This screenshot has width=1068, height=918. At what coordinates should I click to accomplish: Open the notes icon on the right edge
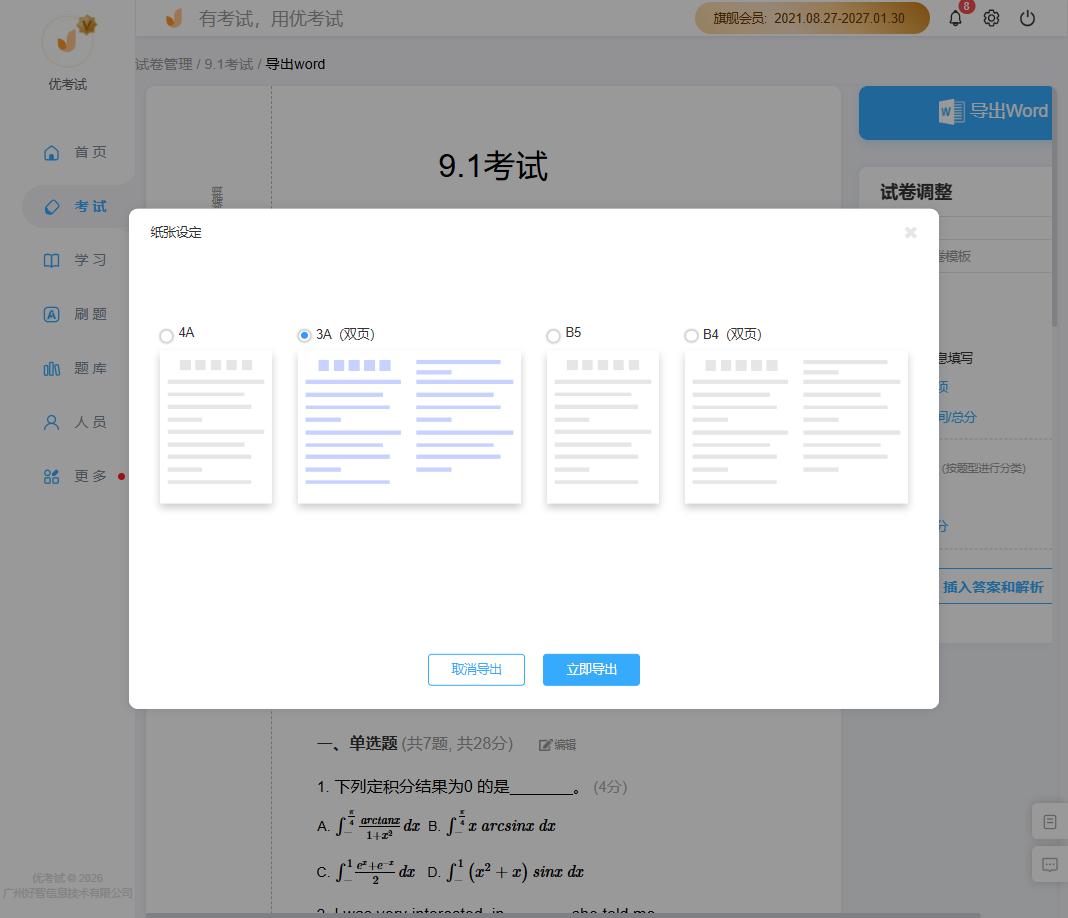[1049, 821]
